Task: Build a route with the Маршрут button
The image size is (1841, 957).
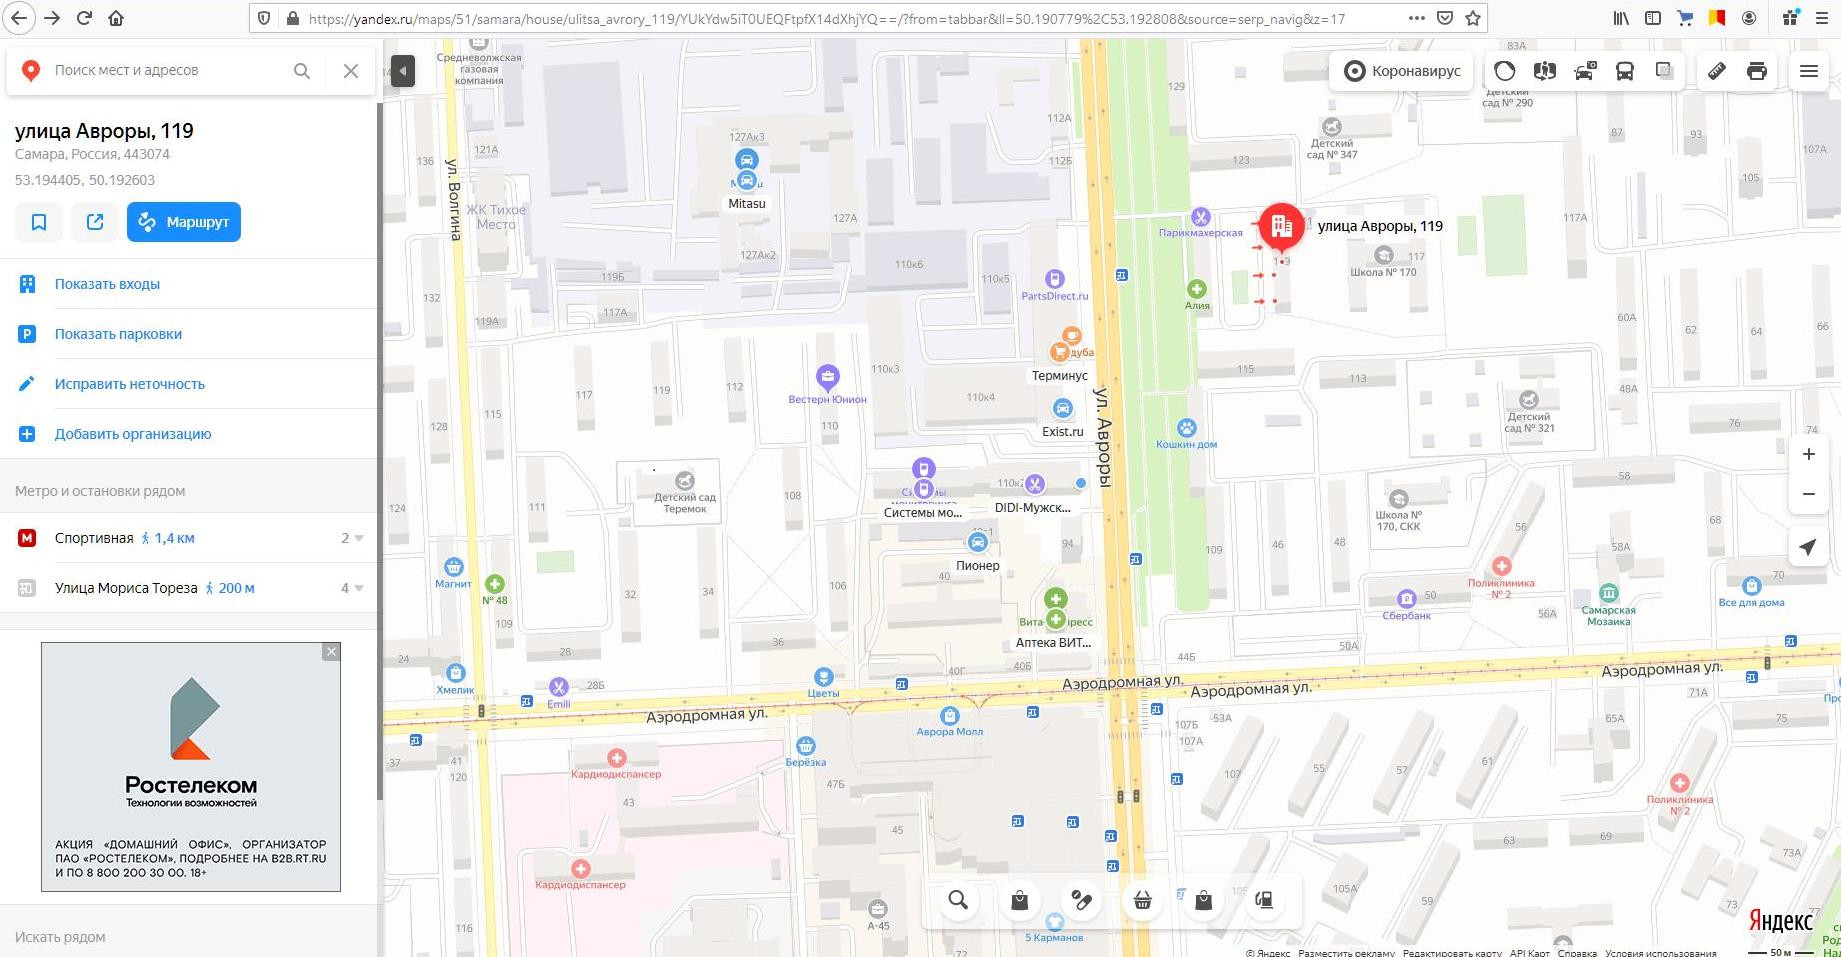Action: click(184, 222)
